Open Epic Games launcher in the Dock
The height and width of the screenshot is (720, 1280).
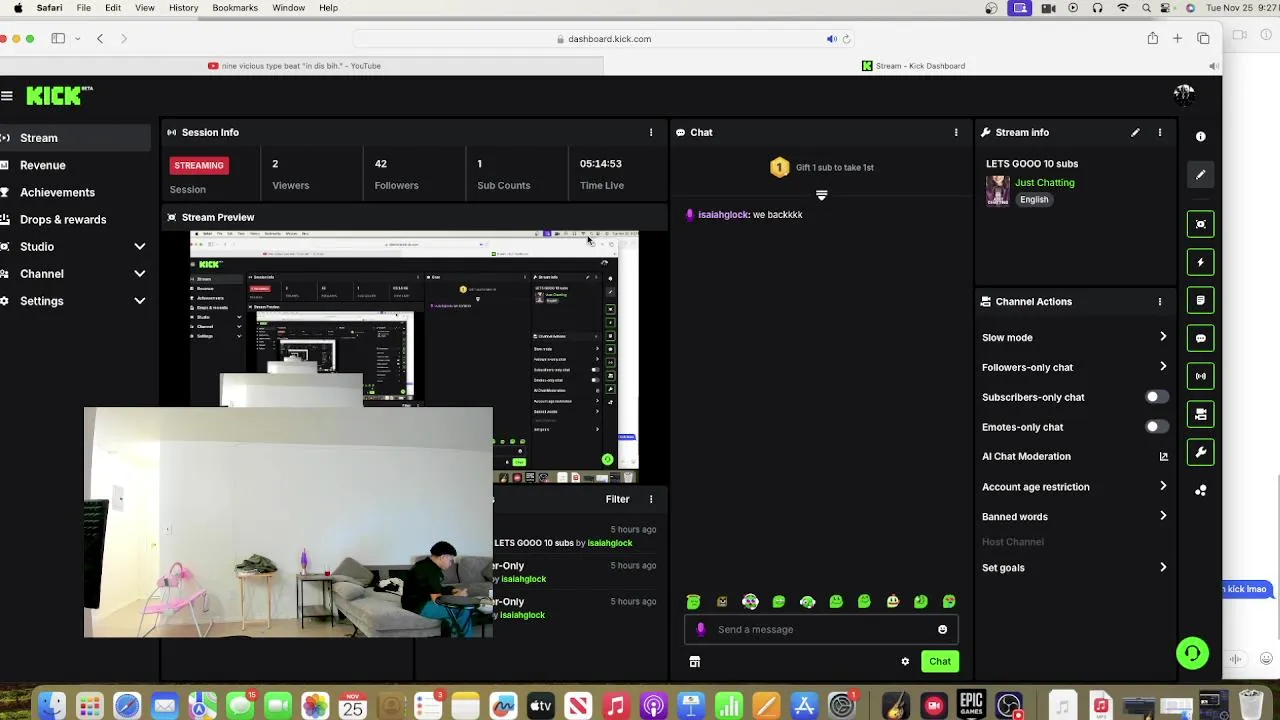(971, 705)
